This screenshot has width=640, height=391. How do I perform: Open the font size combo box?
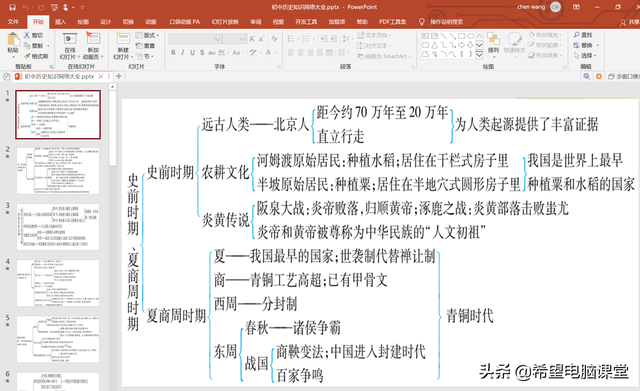tap(234, 39)
